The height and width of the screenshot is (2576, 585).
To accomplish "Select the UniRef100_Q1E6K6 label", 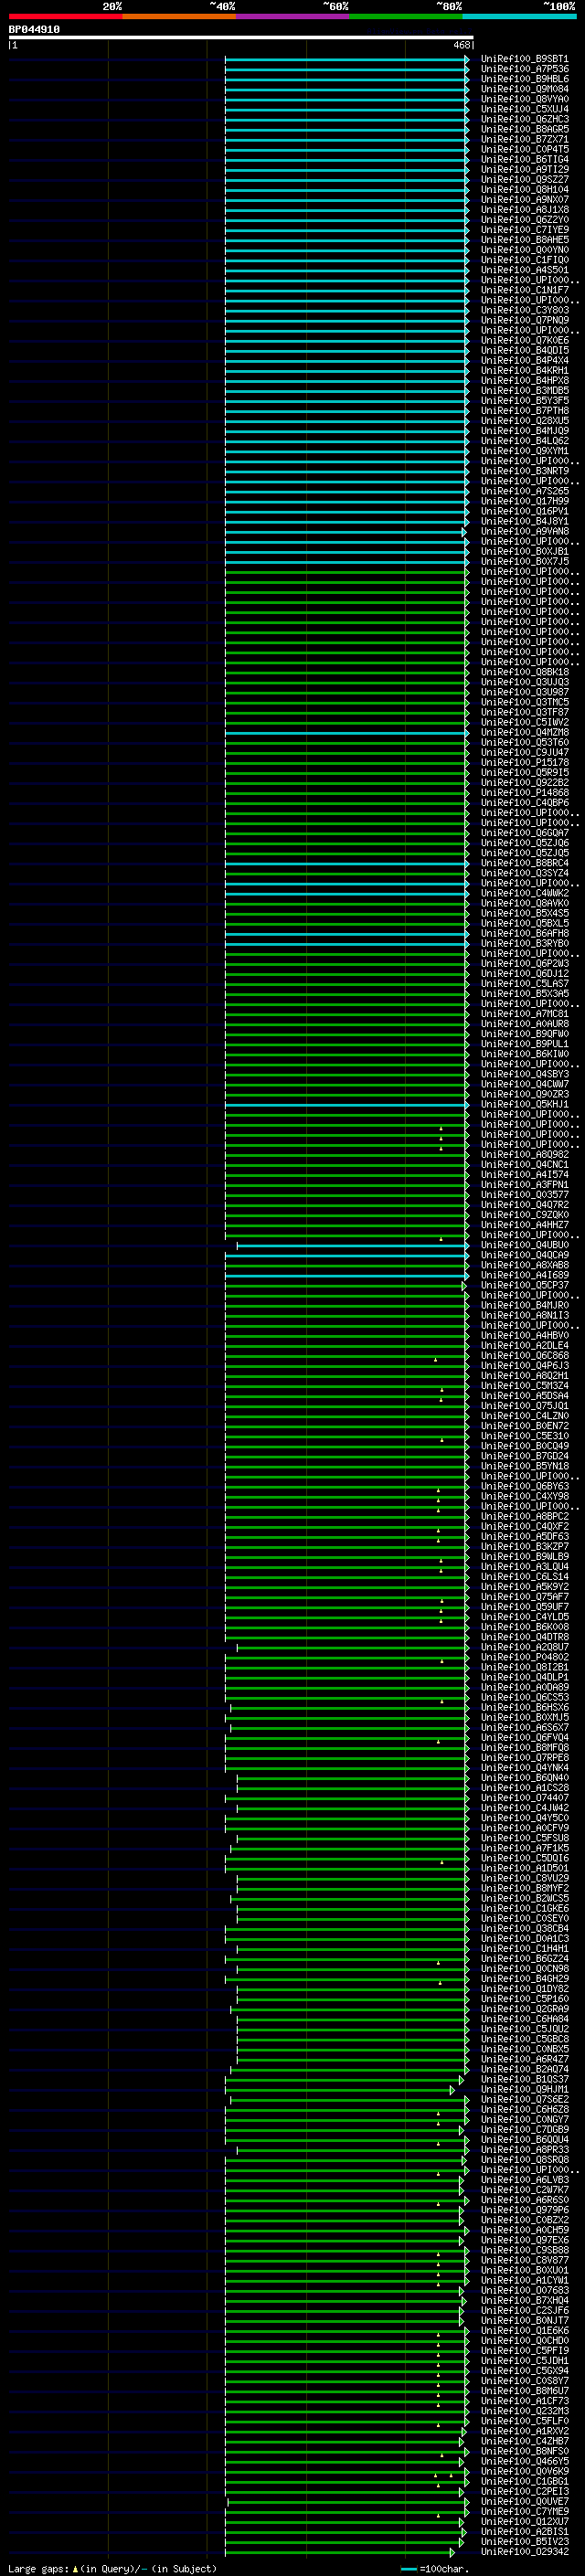I will 524,2330.
